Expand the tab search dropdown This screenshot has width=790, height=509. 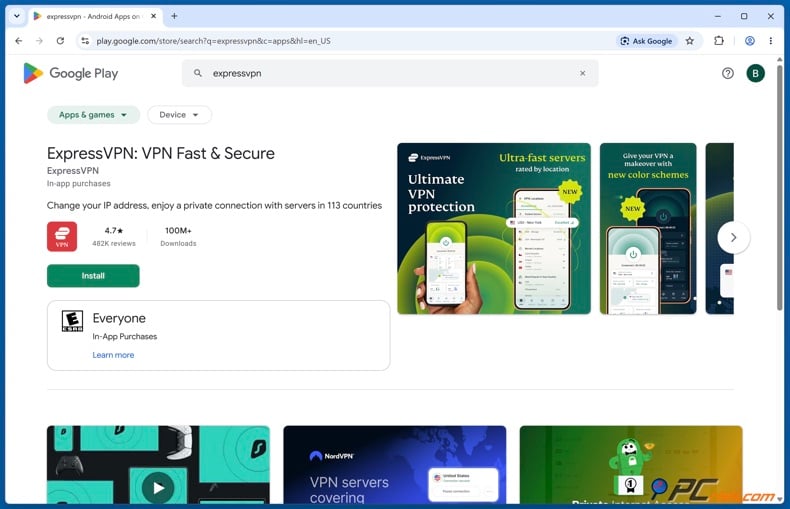pyautogui.click(x=17, y=16)
